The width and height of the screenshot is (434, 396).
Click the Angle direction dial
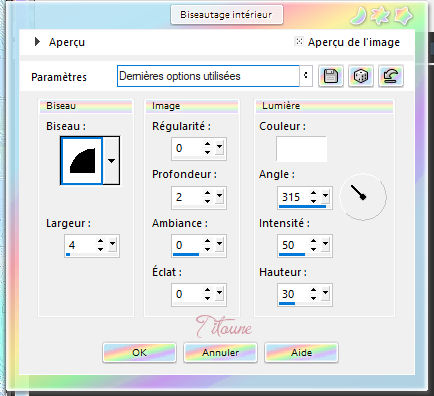363,197
